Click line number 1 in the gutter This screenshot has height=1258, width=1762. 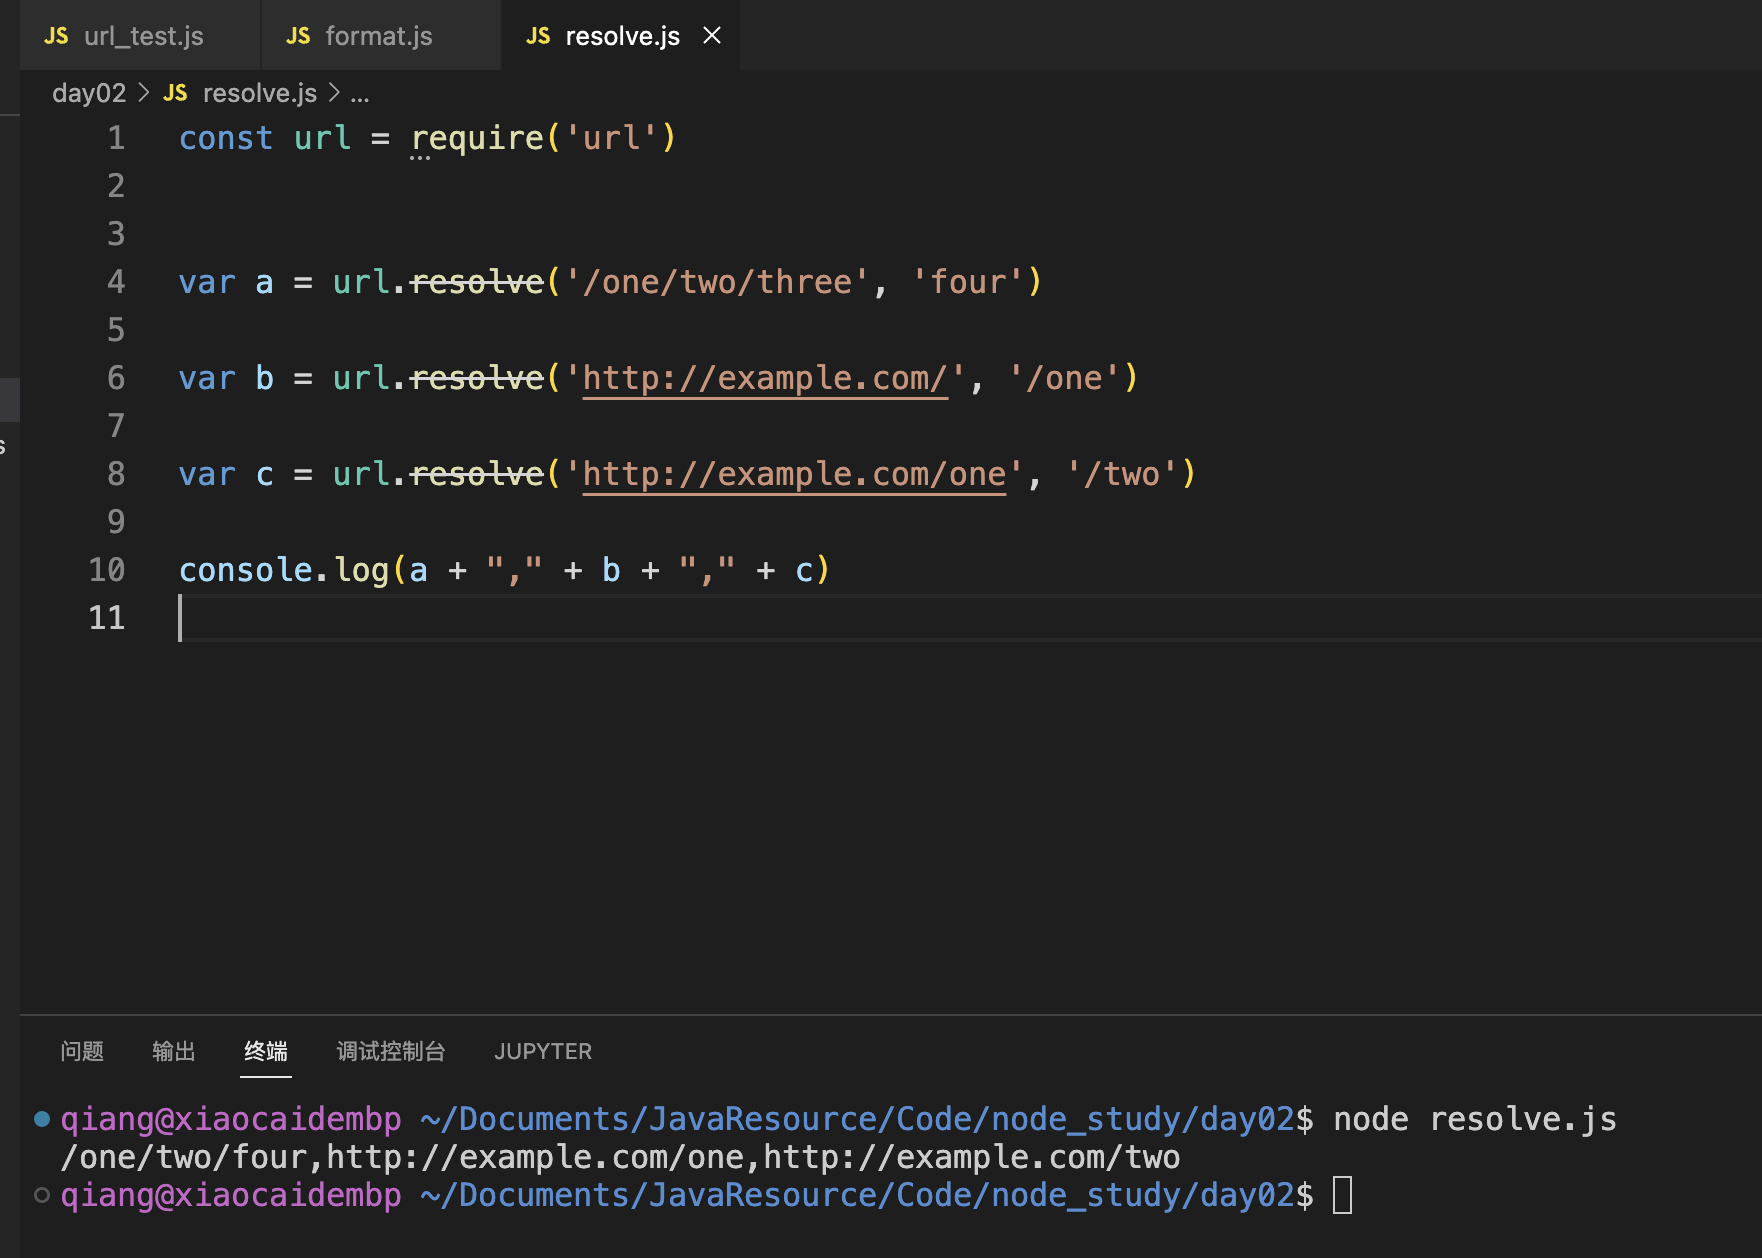coord(116,138)
